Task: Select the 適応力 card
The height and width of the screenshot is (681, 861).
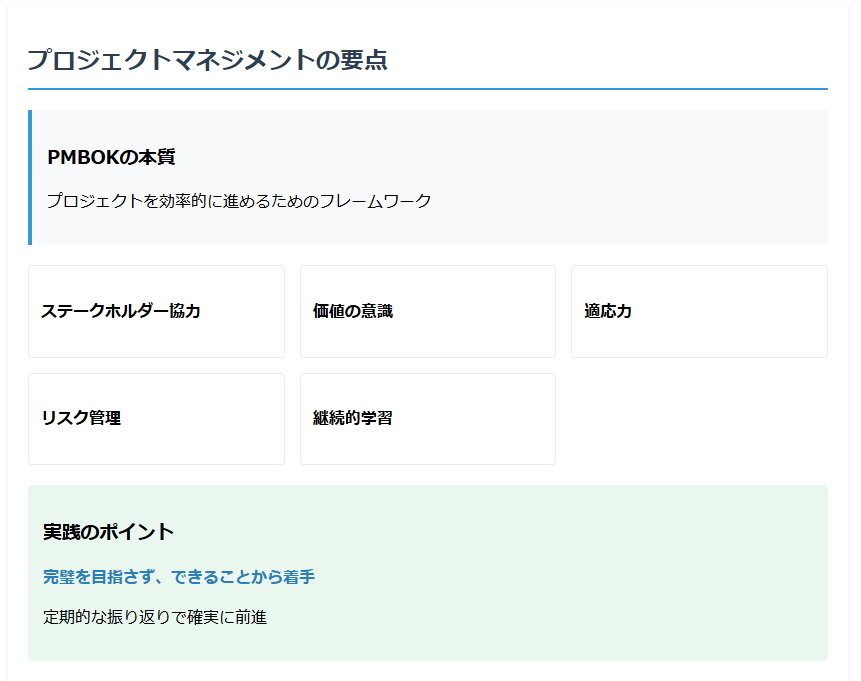Action: 699,311
